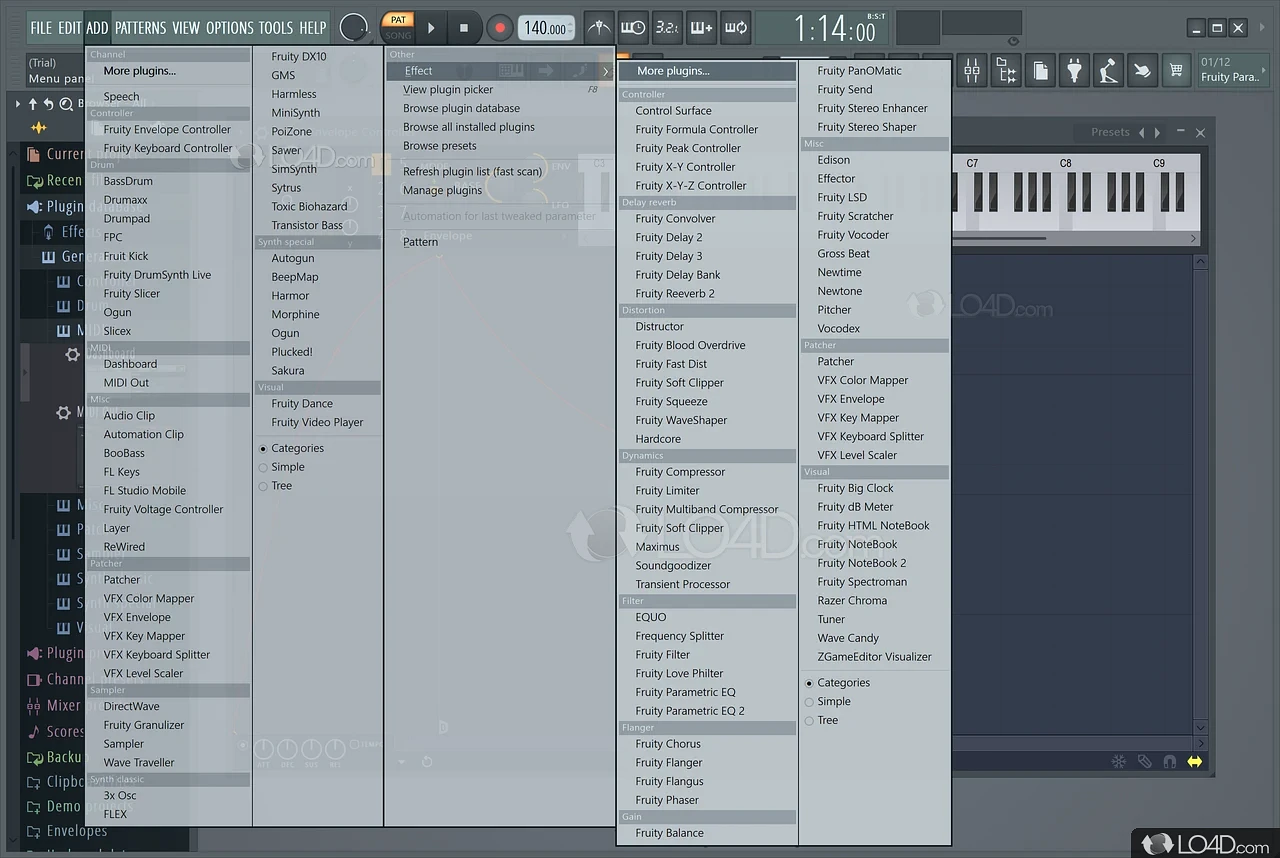Arm the record button
The width and height of the screenshot is (1280, 858).
pyautogui.click(x=500, y=28)
